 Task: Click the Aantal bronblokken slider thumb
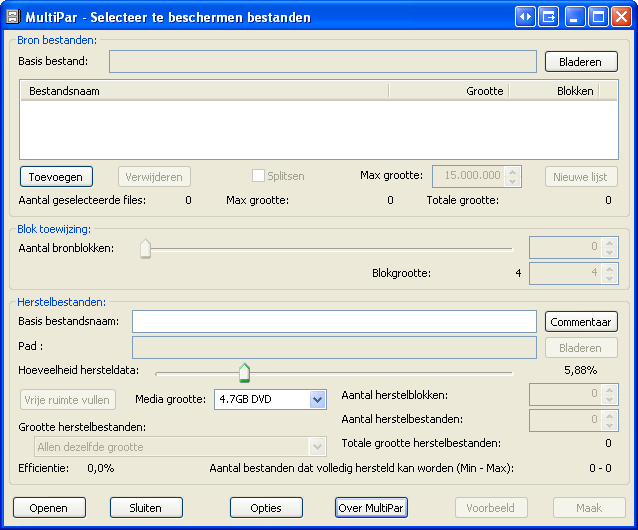145,249
